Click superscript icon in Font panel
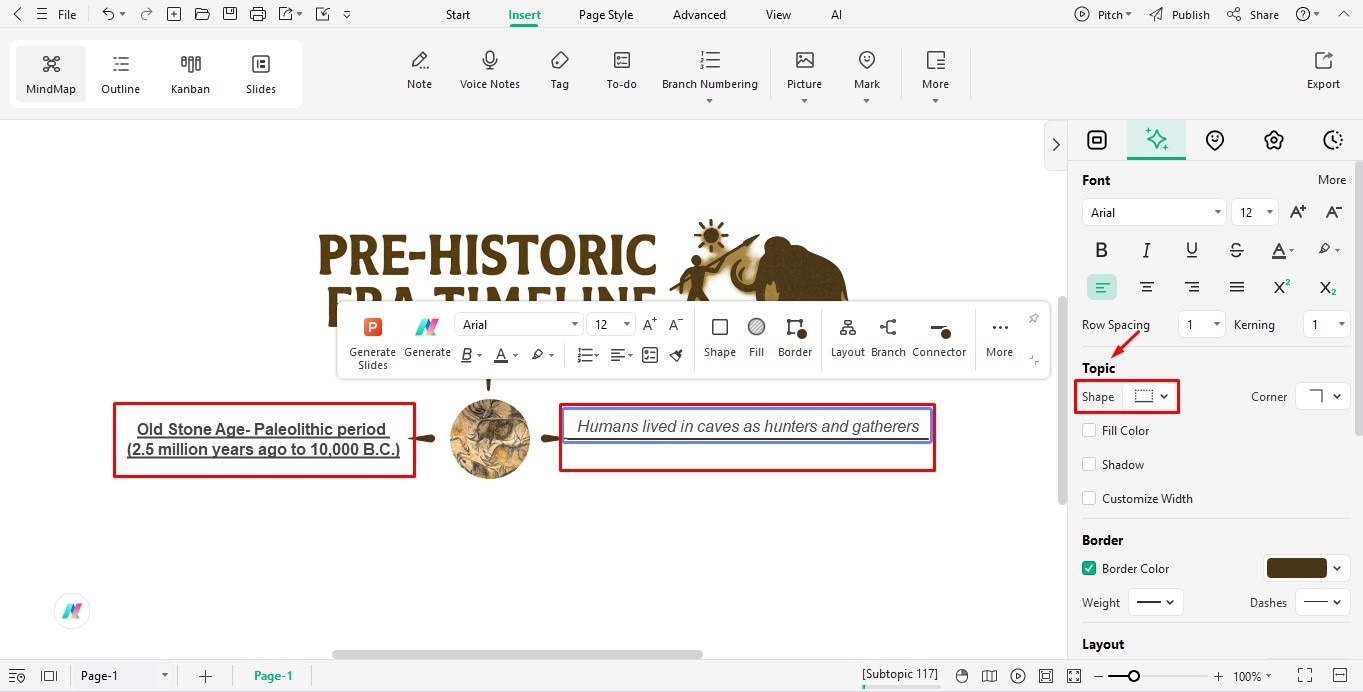Image resolution: width=1363 pixels, height=692 pixels. point(1281,287)
